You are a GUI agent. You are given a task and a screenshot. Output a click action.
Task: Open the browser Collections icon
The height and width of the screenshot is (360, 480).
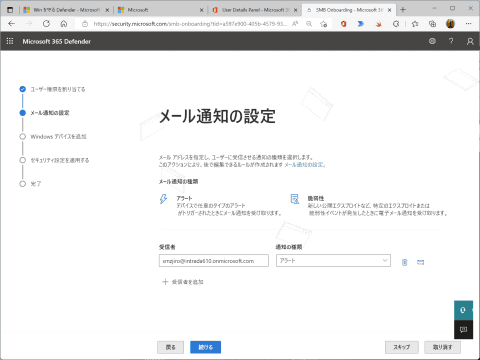[432, 24]
